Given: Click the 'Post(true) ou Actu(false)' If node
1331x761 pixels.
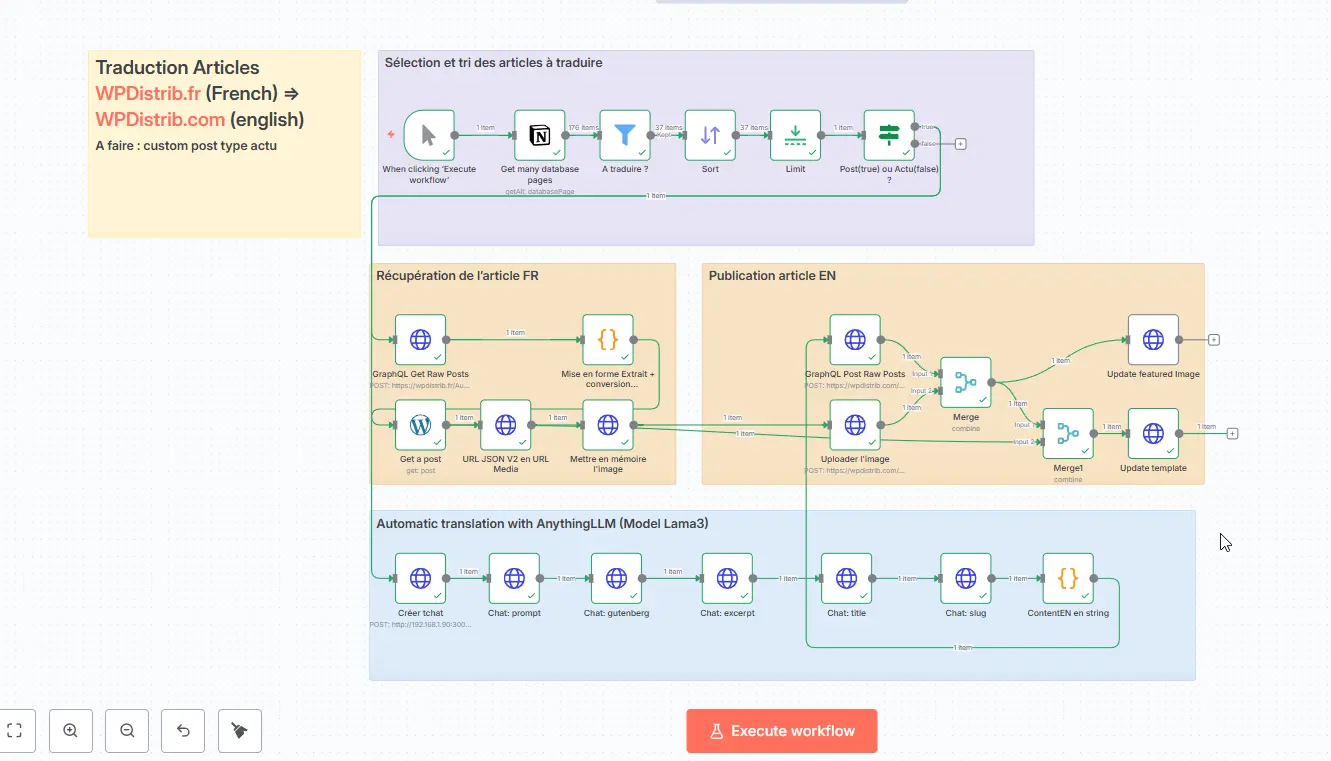Looking at the screenshot, I should (x=889, y=135).
